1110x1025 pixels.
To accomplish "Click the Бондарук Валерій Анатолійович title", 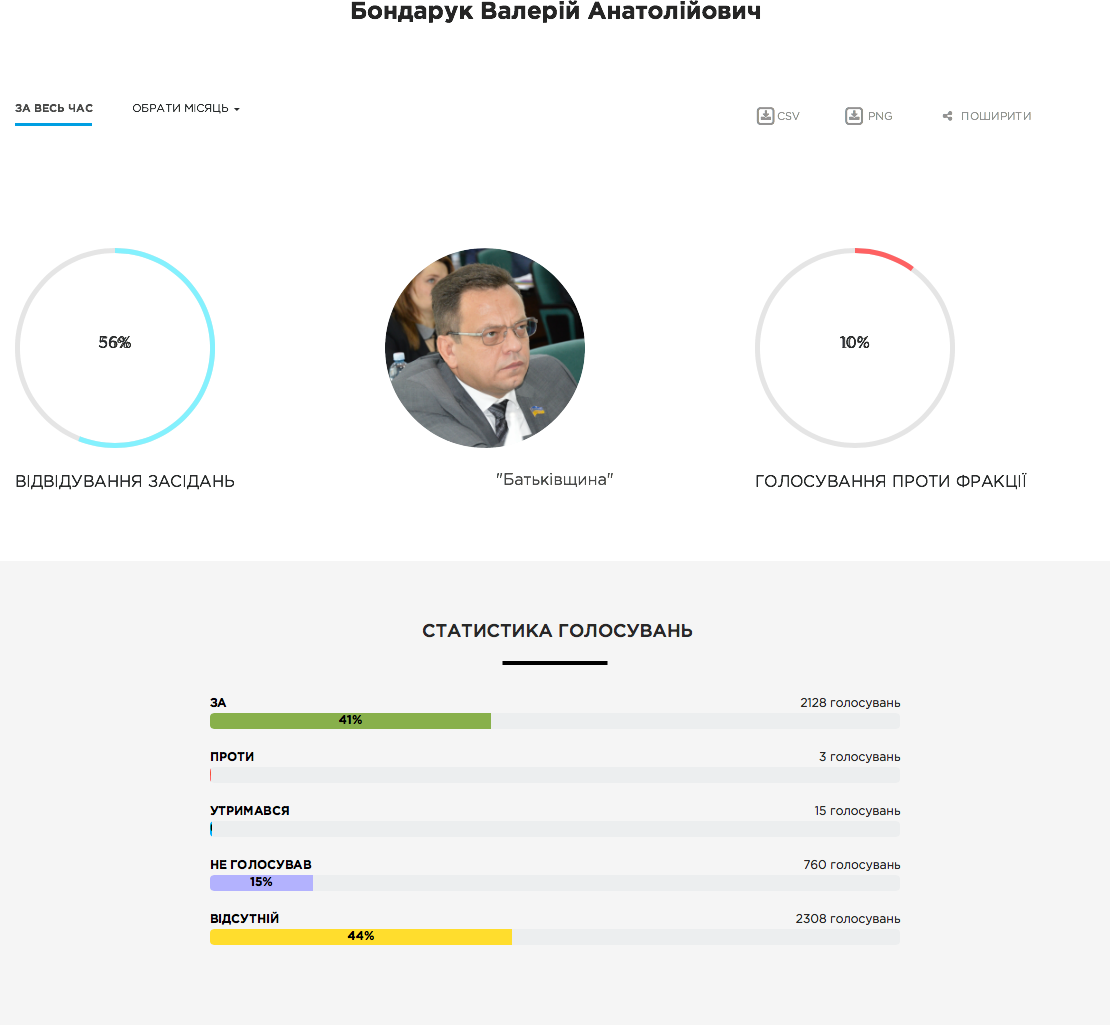I will coord(555,12).
